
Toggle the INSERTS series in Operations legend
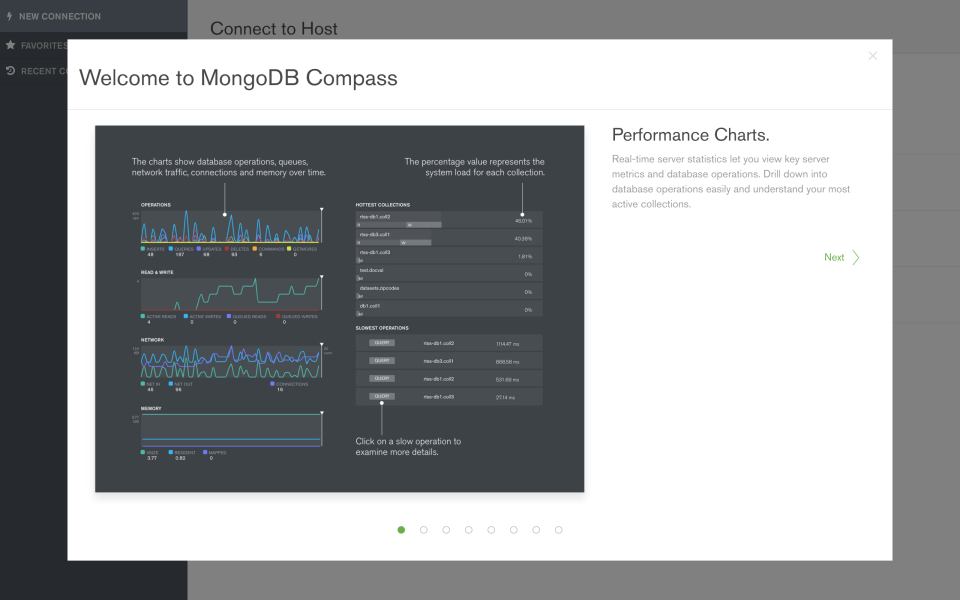click(x=142, y=247)
